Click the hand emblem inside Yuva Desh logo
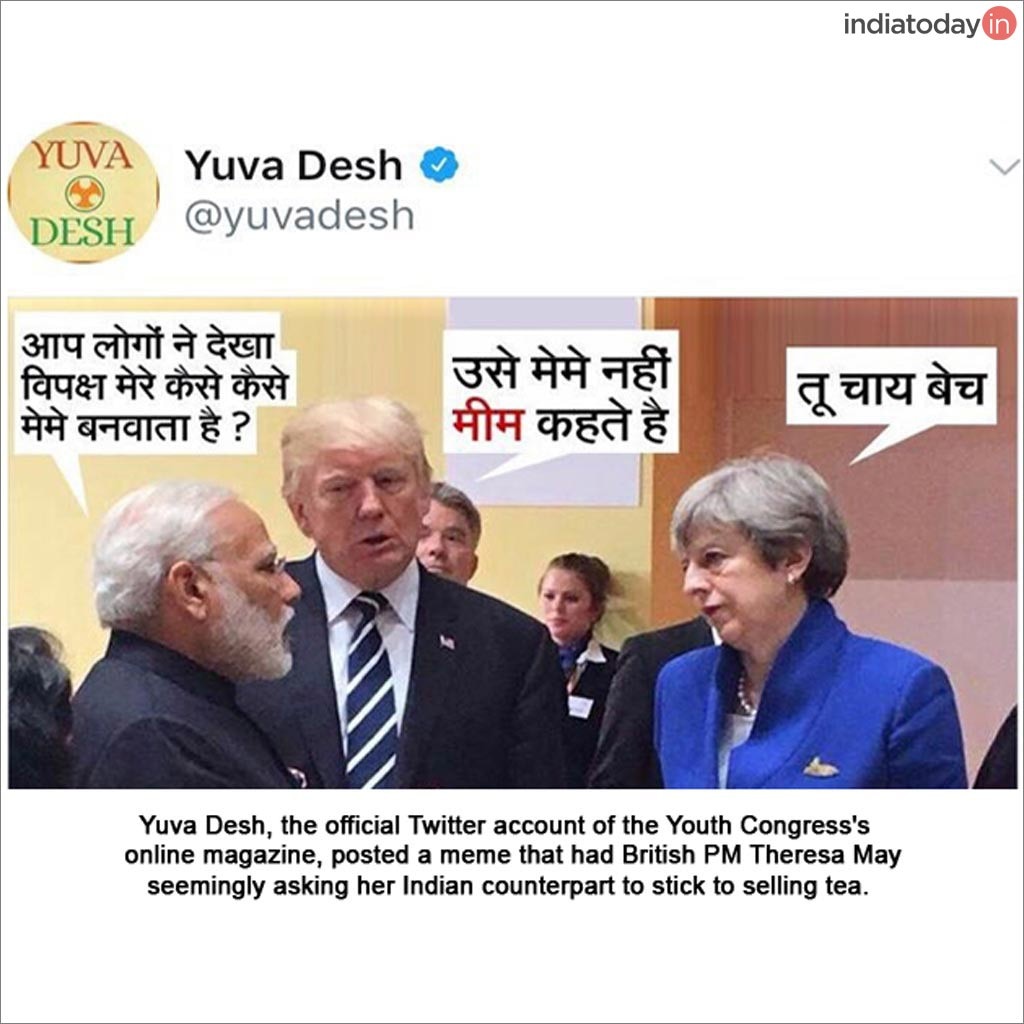1024x1024 pixels. (x=84, y=193)
